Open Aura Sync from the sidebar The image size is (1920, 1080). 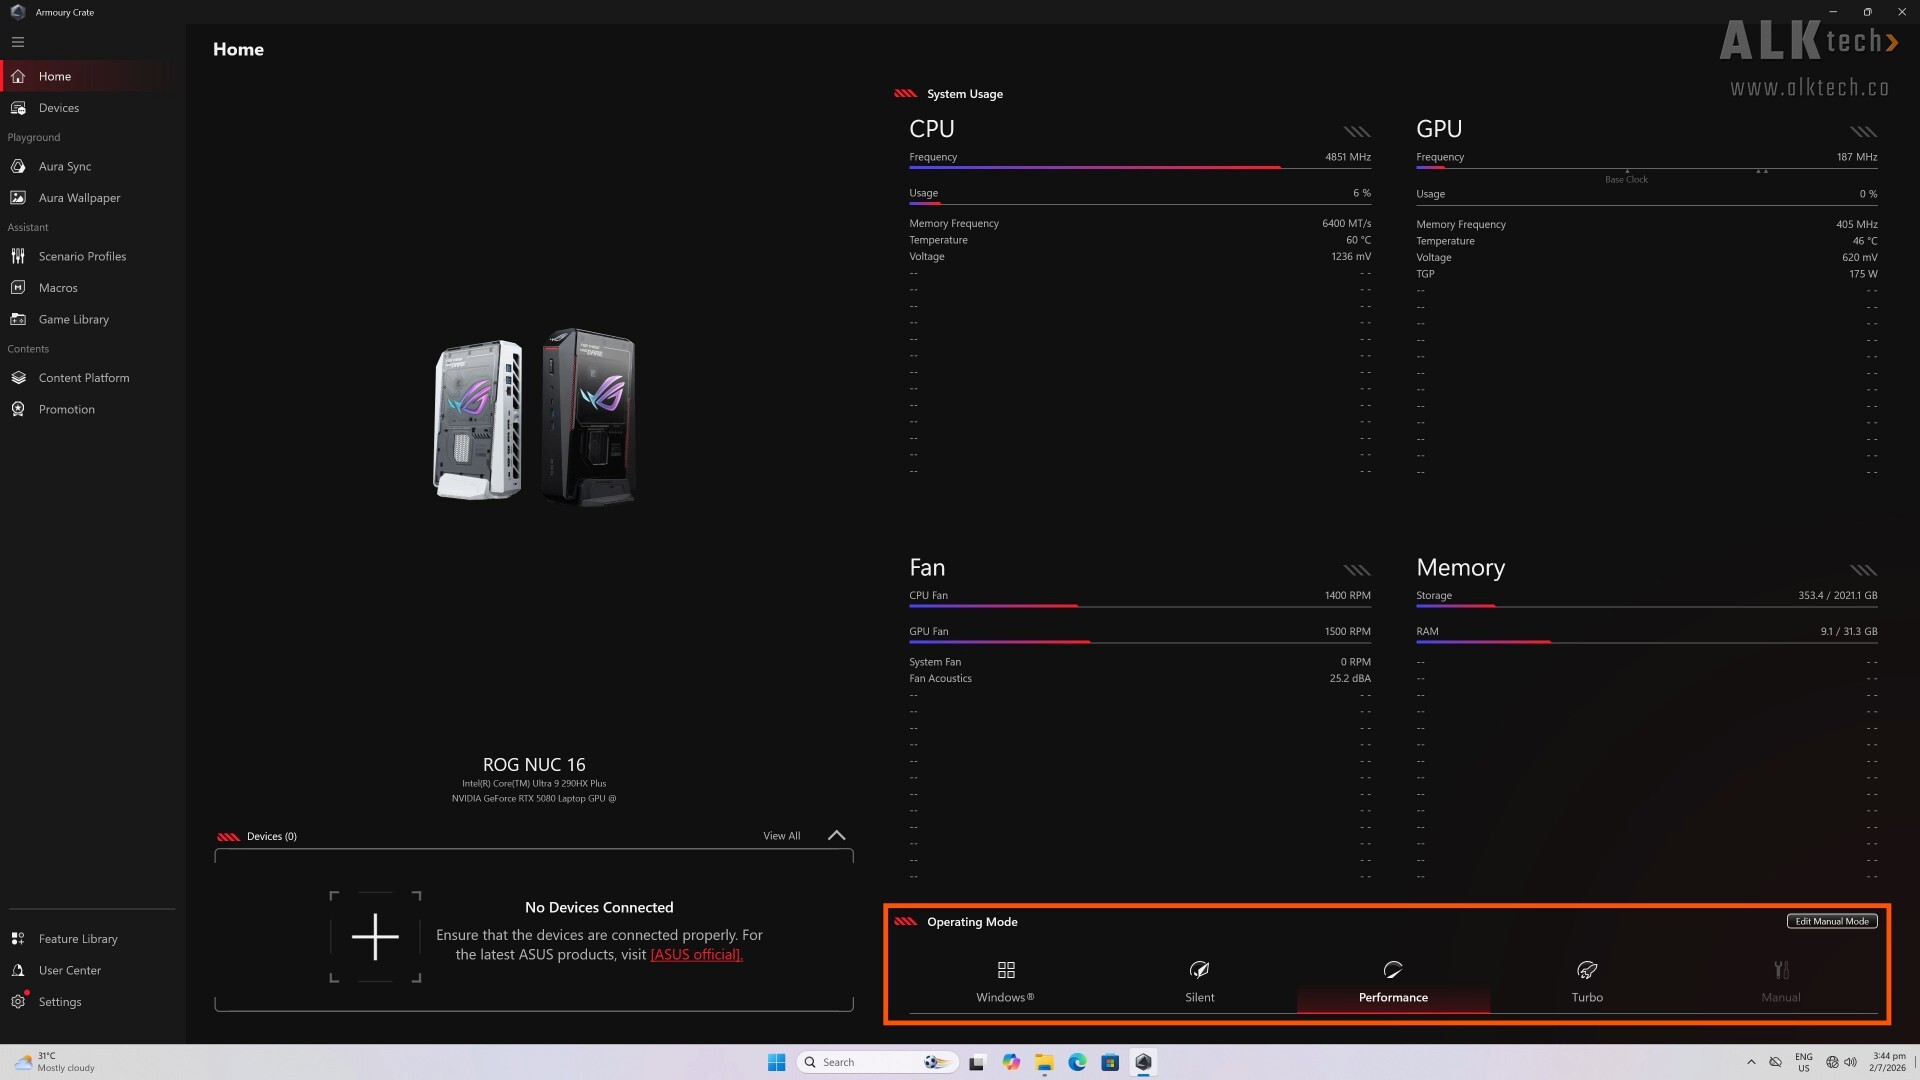coord(92,166)
